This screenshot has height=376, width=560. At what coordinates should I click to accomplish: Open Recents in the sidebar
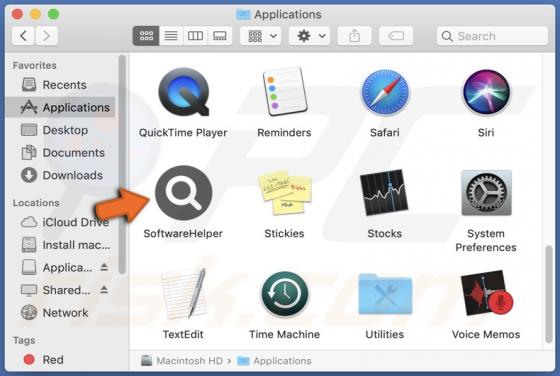(60, 85)
